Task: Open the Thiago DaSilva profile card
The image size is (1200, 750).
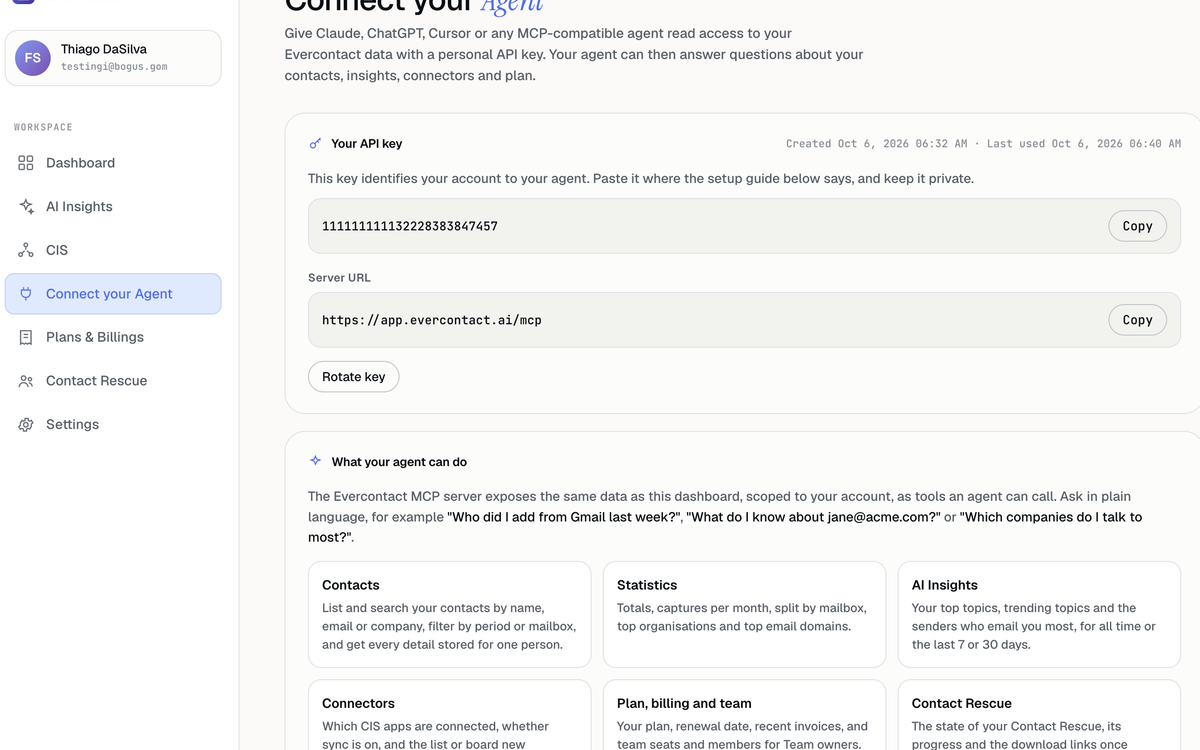Action: point(113,58)
